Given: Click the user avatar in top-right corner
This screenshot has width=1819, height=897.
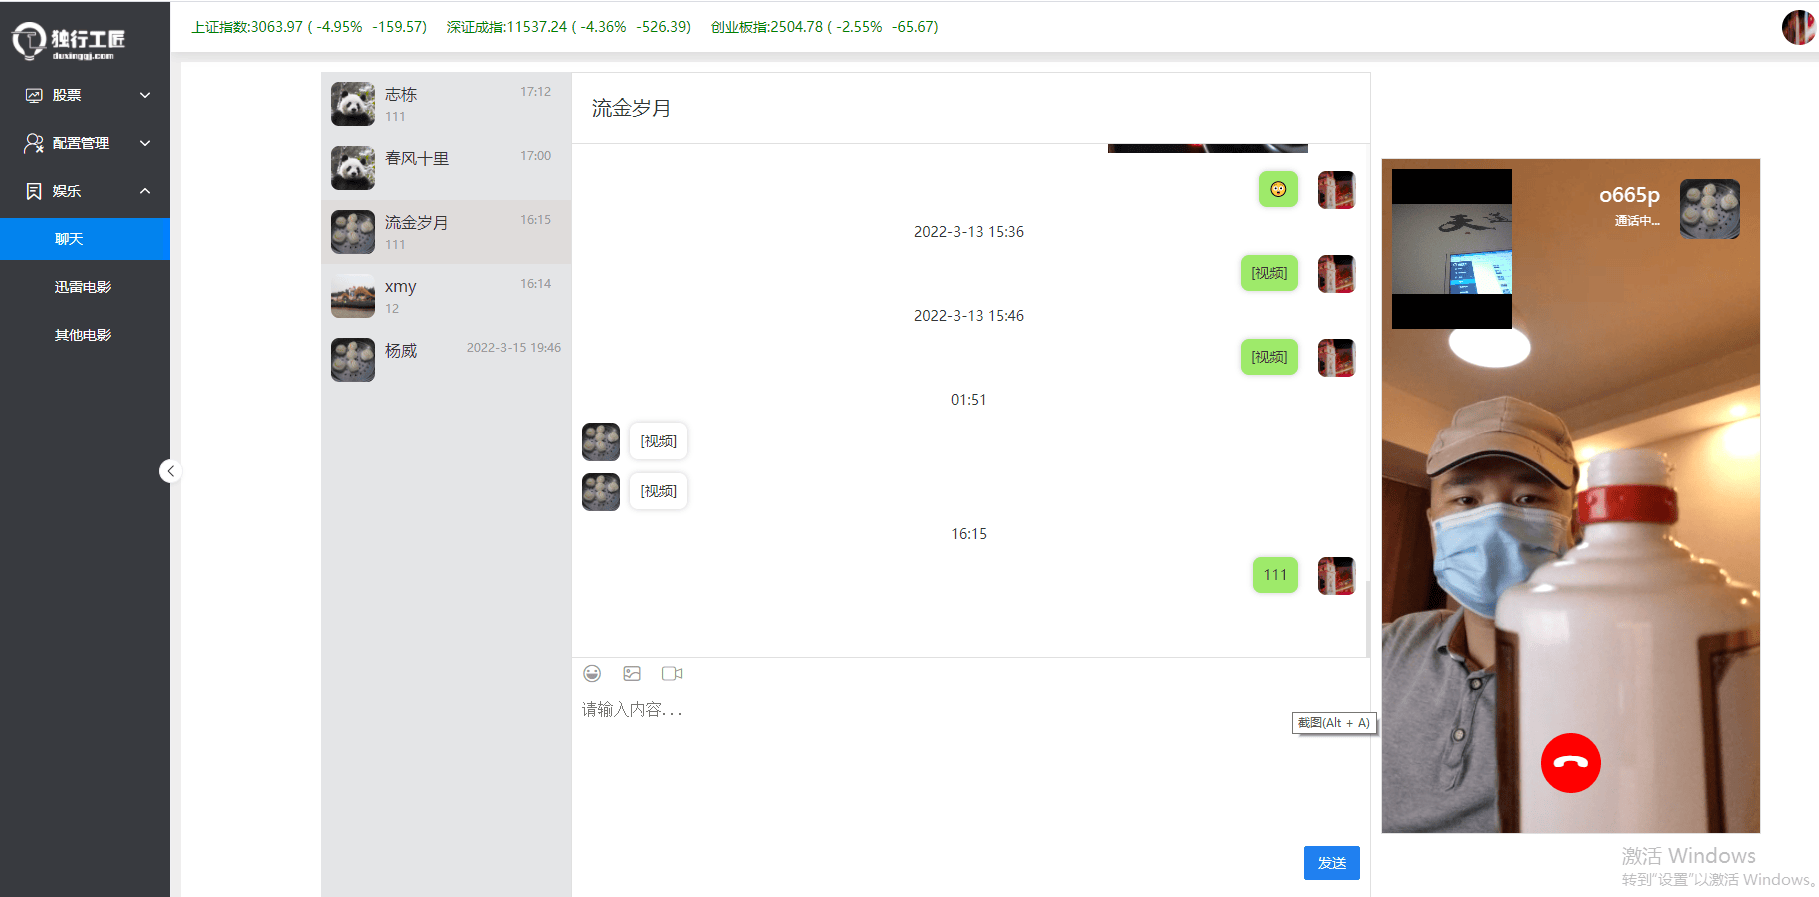Looking at the screenshot, I should tap(1797, 27).
